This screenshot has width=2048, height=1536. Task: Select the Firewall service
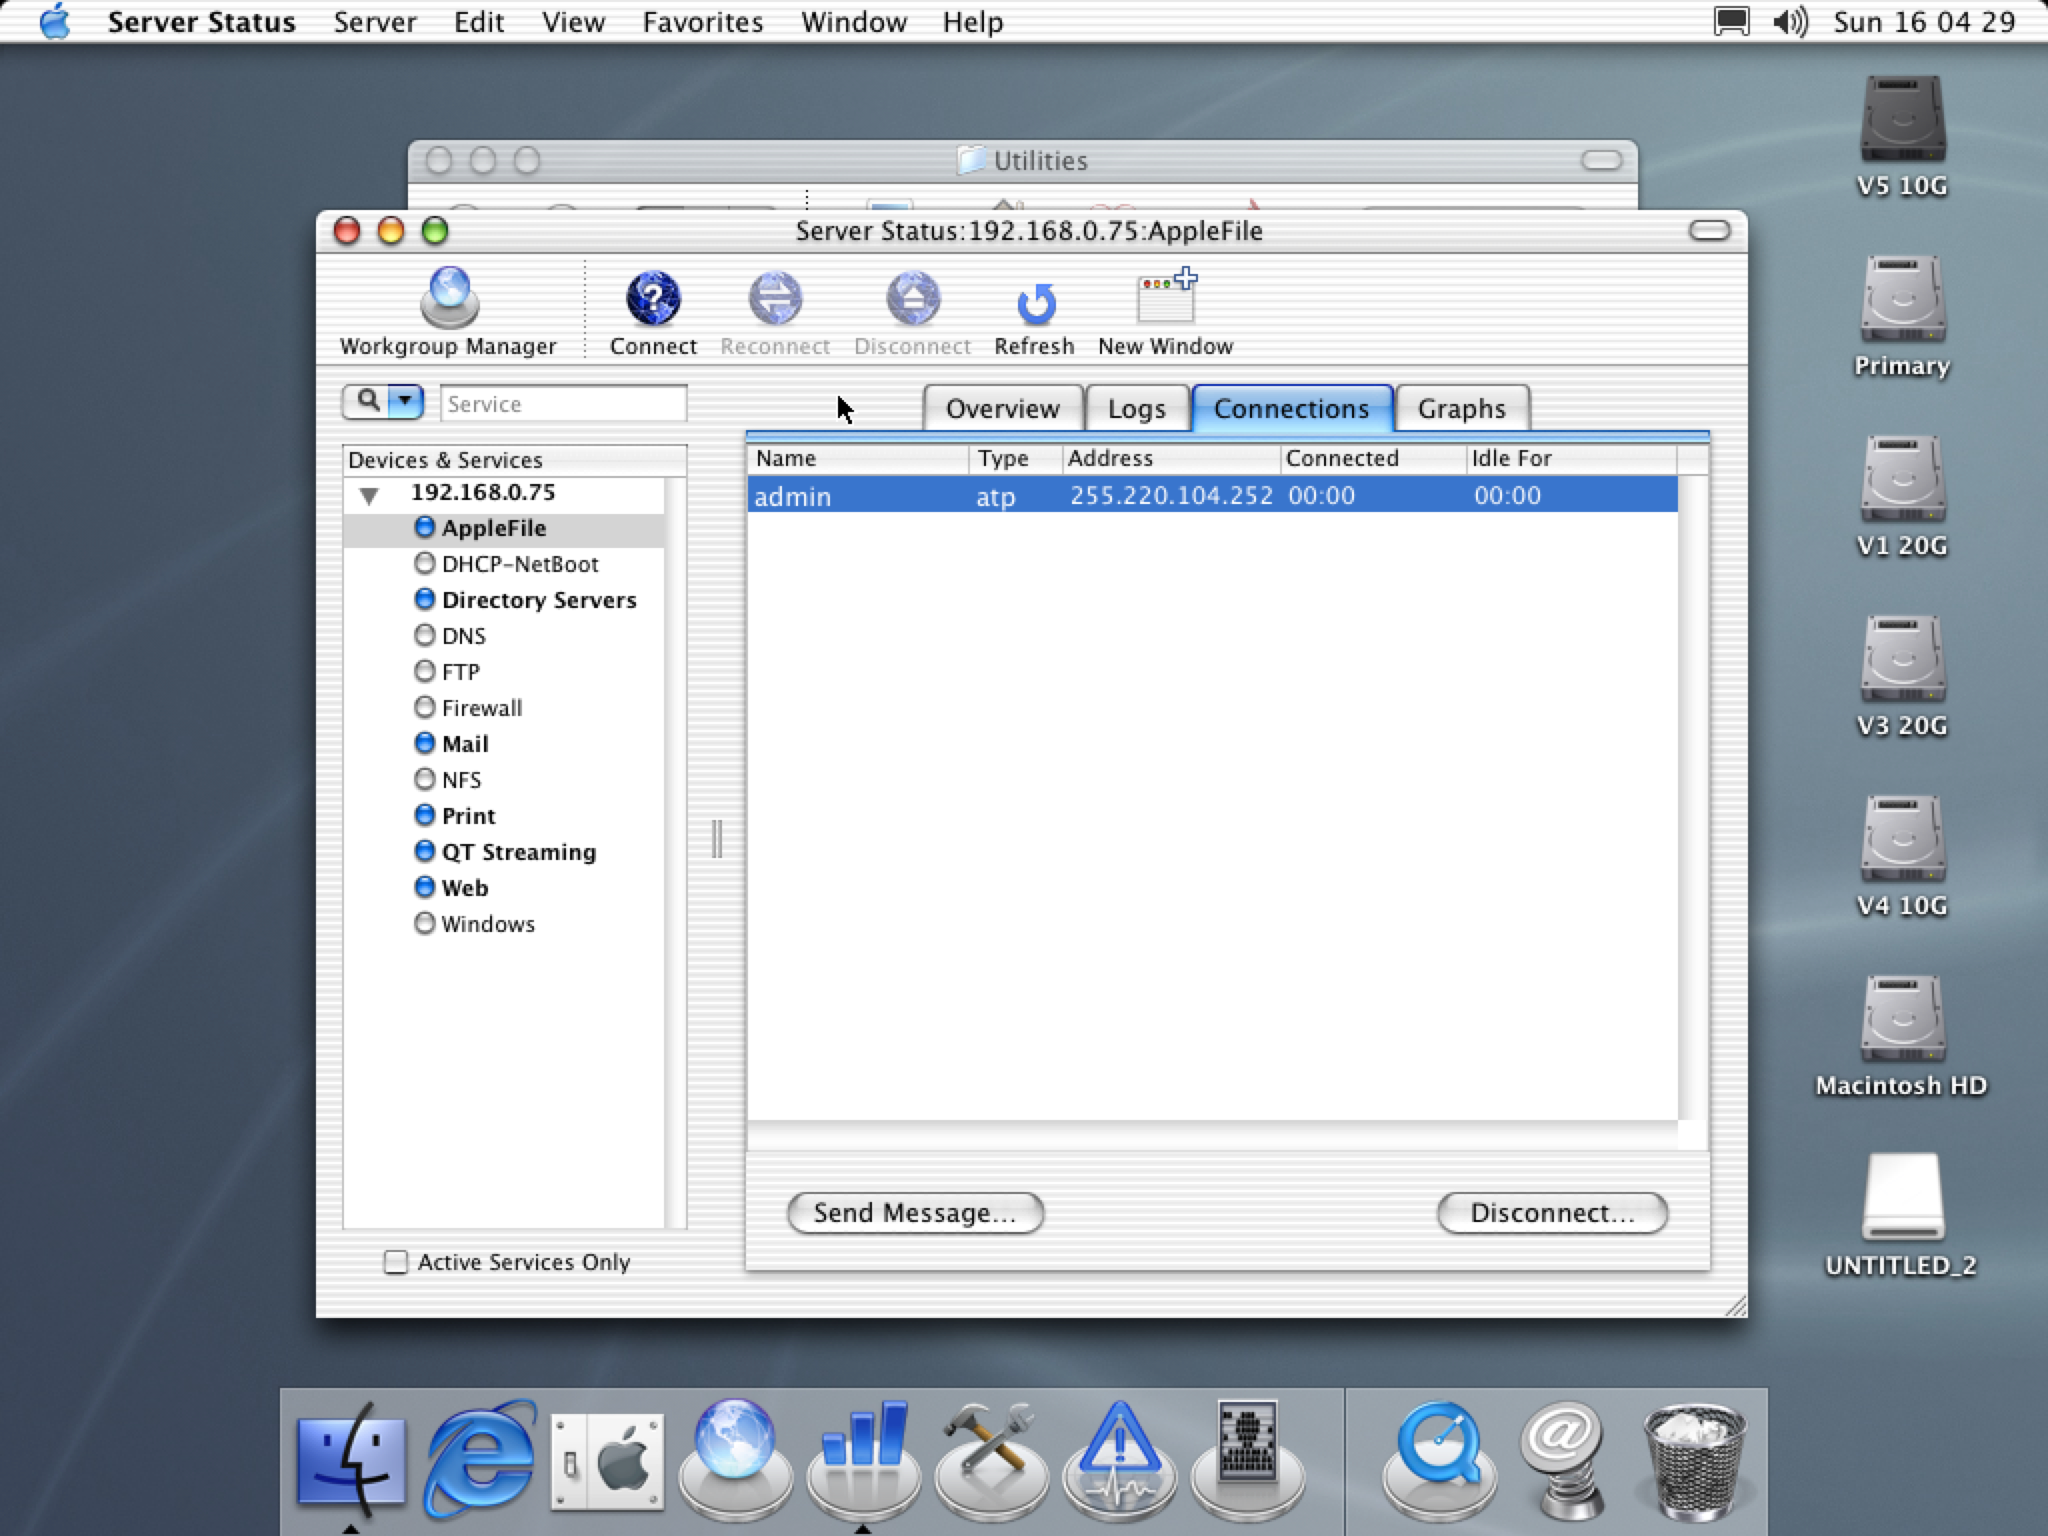point(504,708)
